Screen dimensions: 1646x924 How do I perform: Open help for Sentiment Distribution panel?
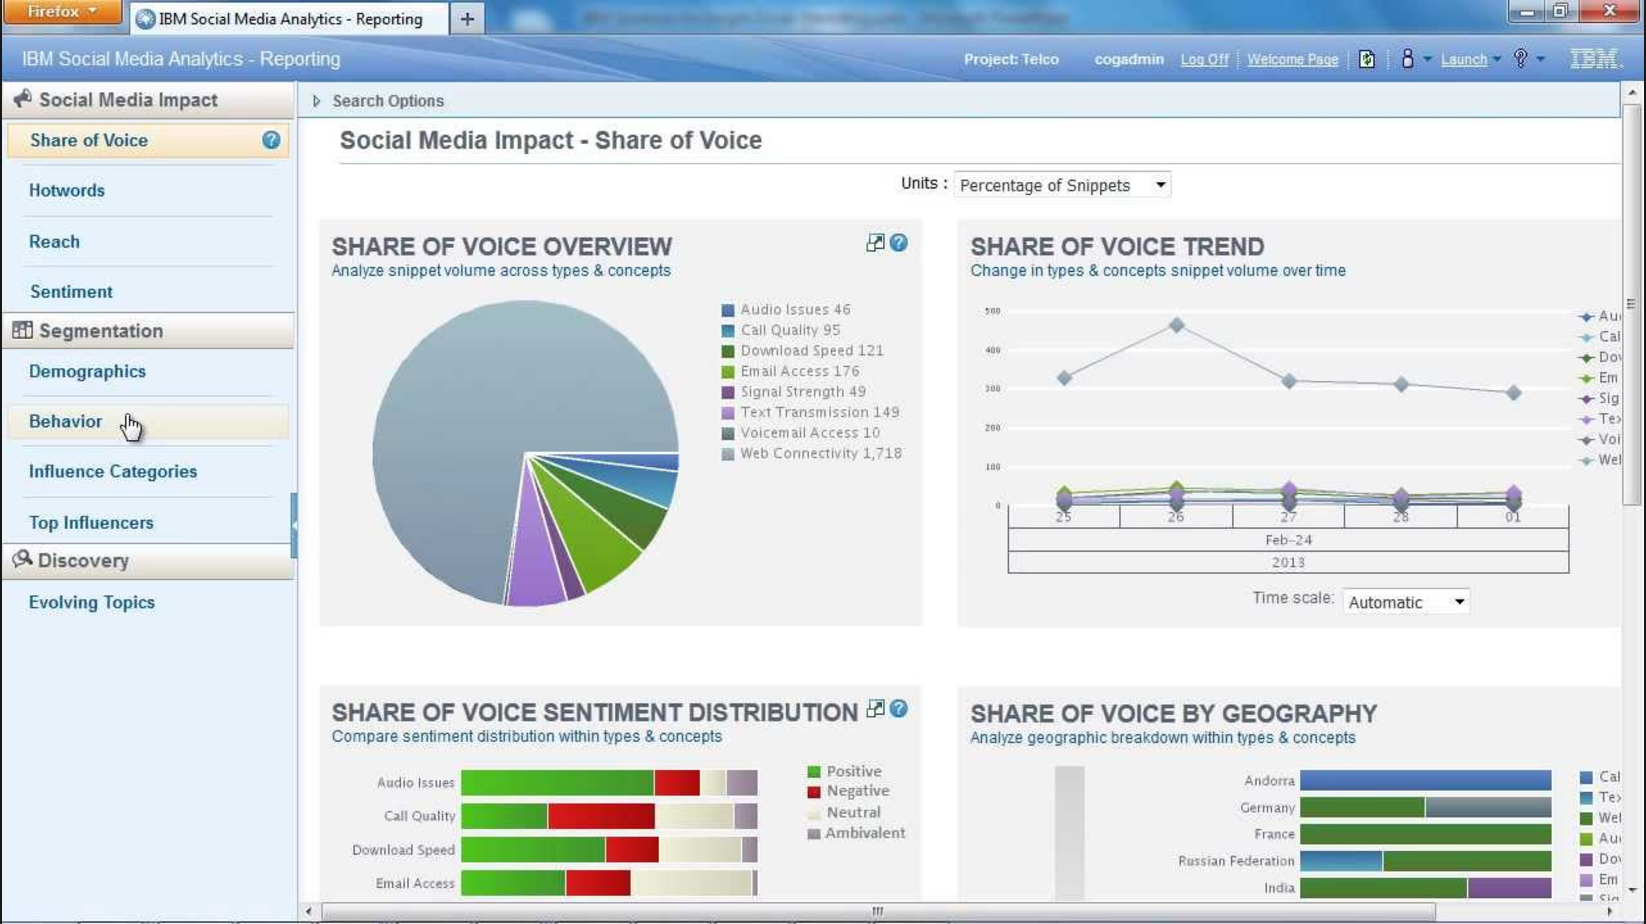tap(899, 709)
